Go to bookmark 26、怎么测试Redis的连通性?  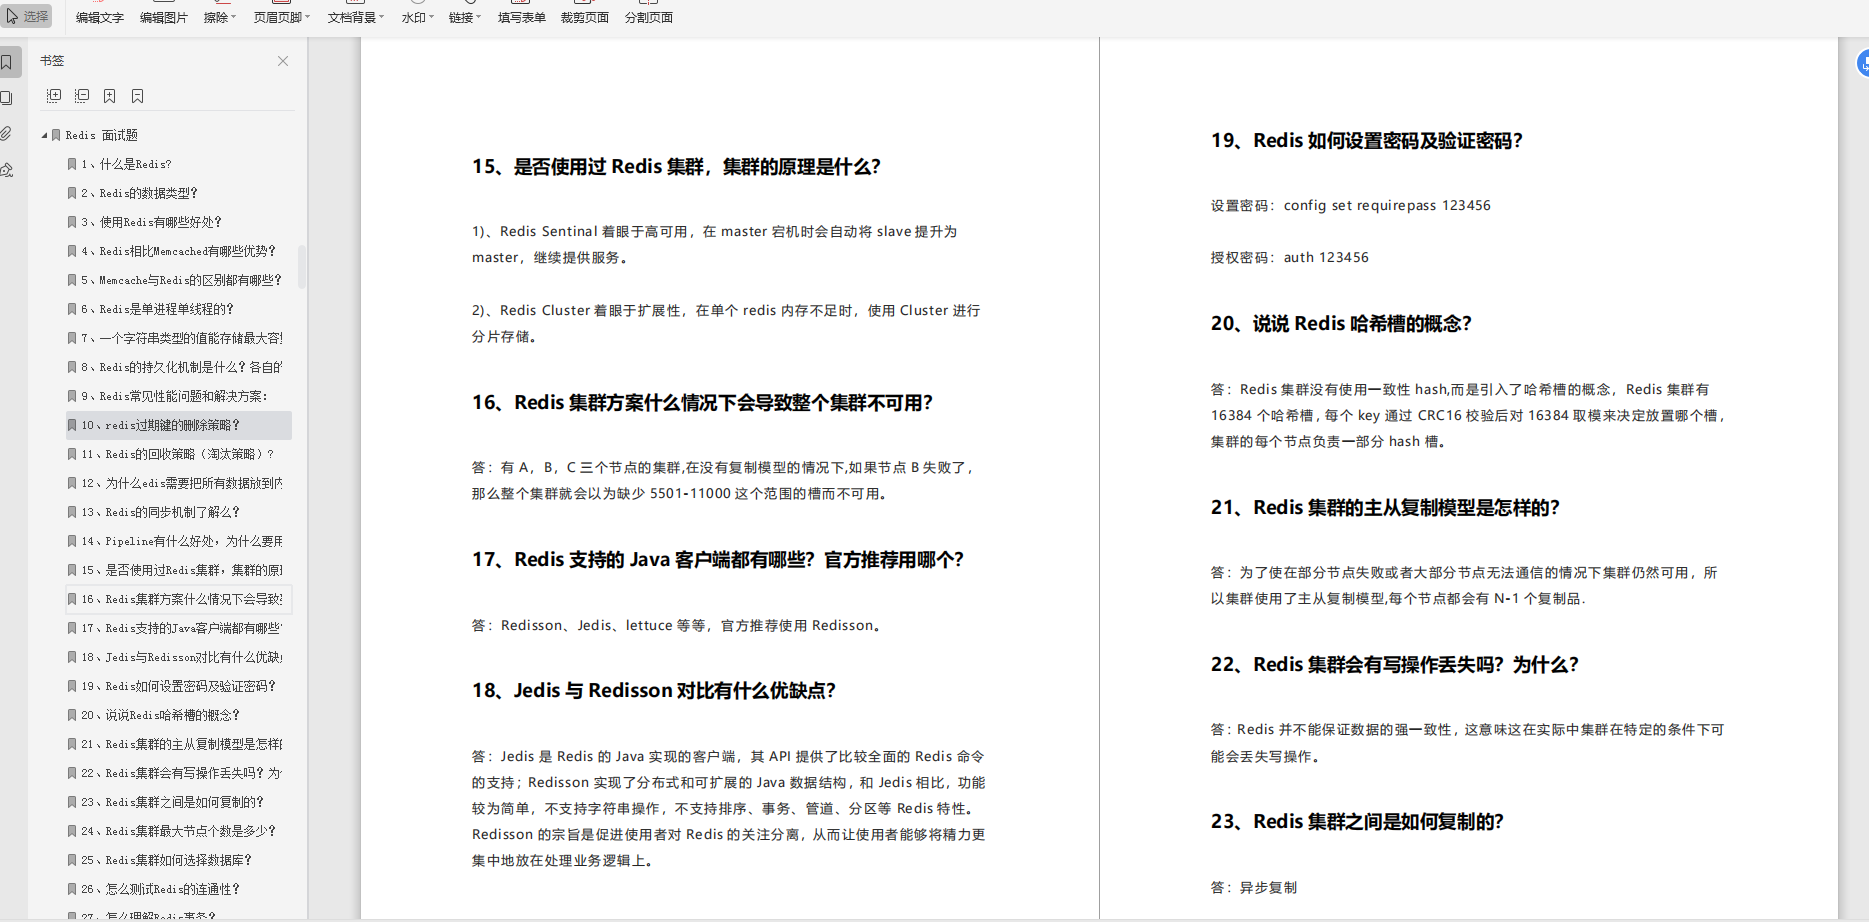(160, 889)
